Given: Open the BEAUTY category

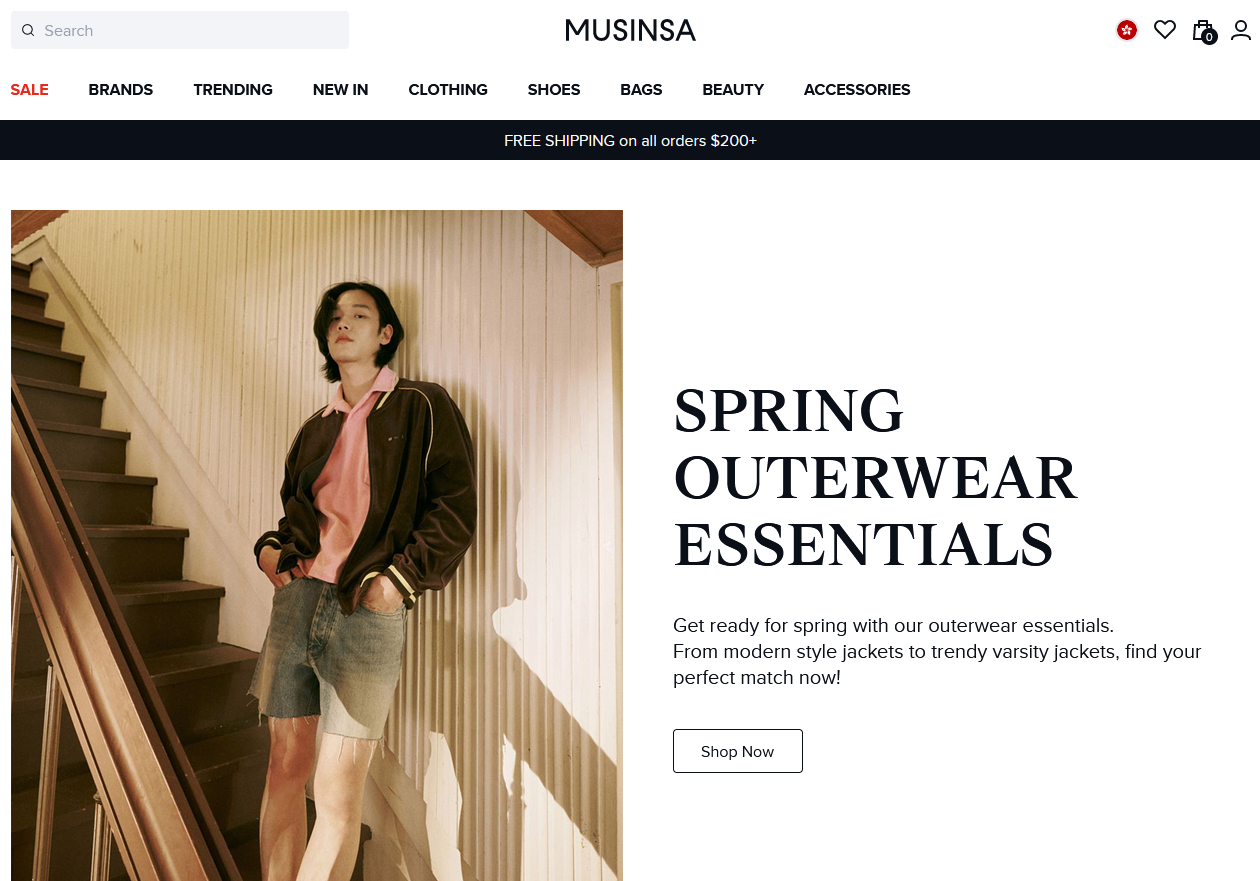Looking at the screenshot, I should (x=733, y=90).
